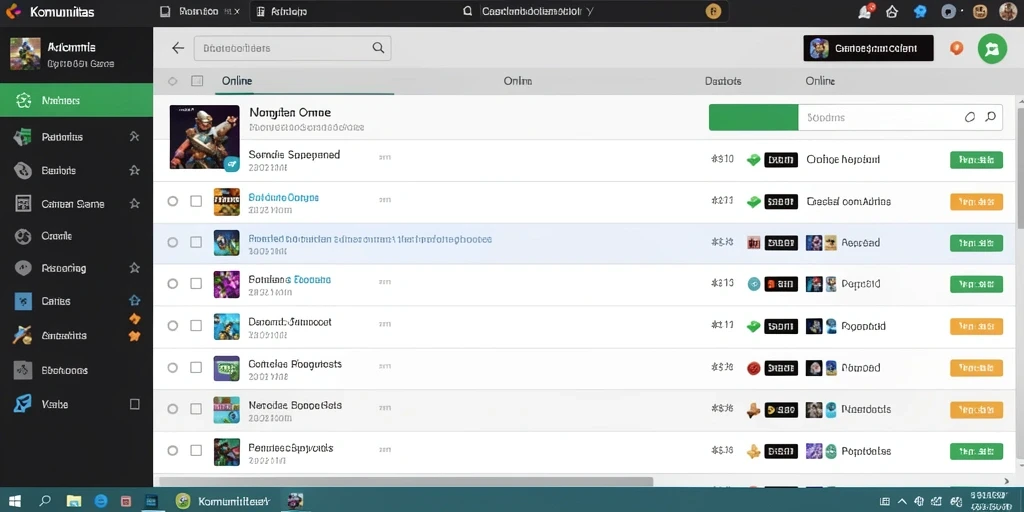Open the Windows Start button in the taskbar
The width and height of the screenshot is (1024, 512).
point(14,501)
